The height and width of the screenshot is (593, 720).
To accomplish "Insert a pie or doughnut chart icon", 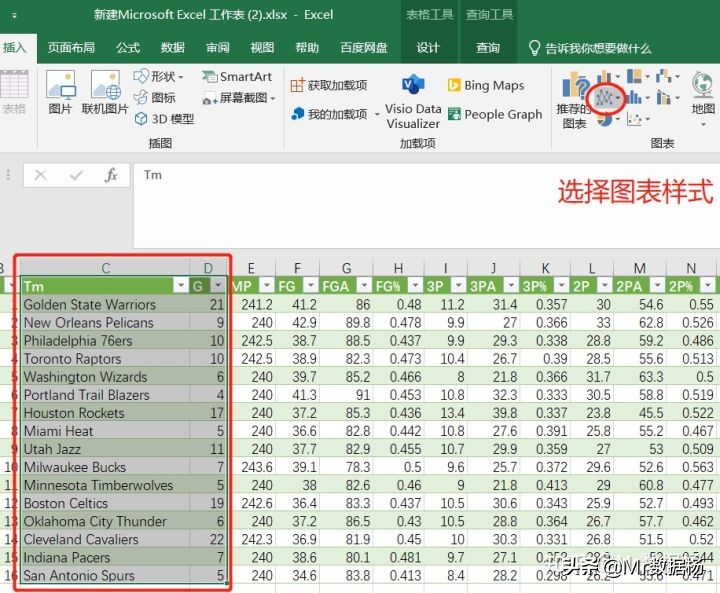I will click(x=606, y=119).
